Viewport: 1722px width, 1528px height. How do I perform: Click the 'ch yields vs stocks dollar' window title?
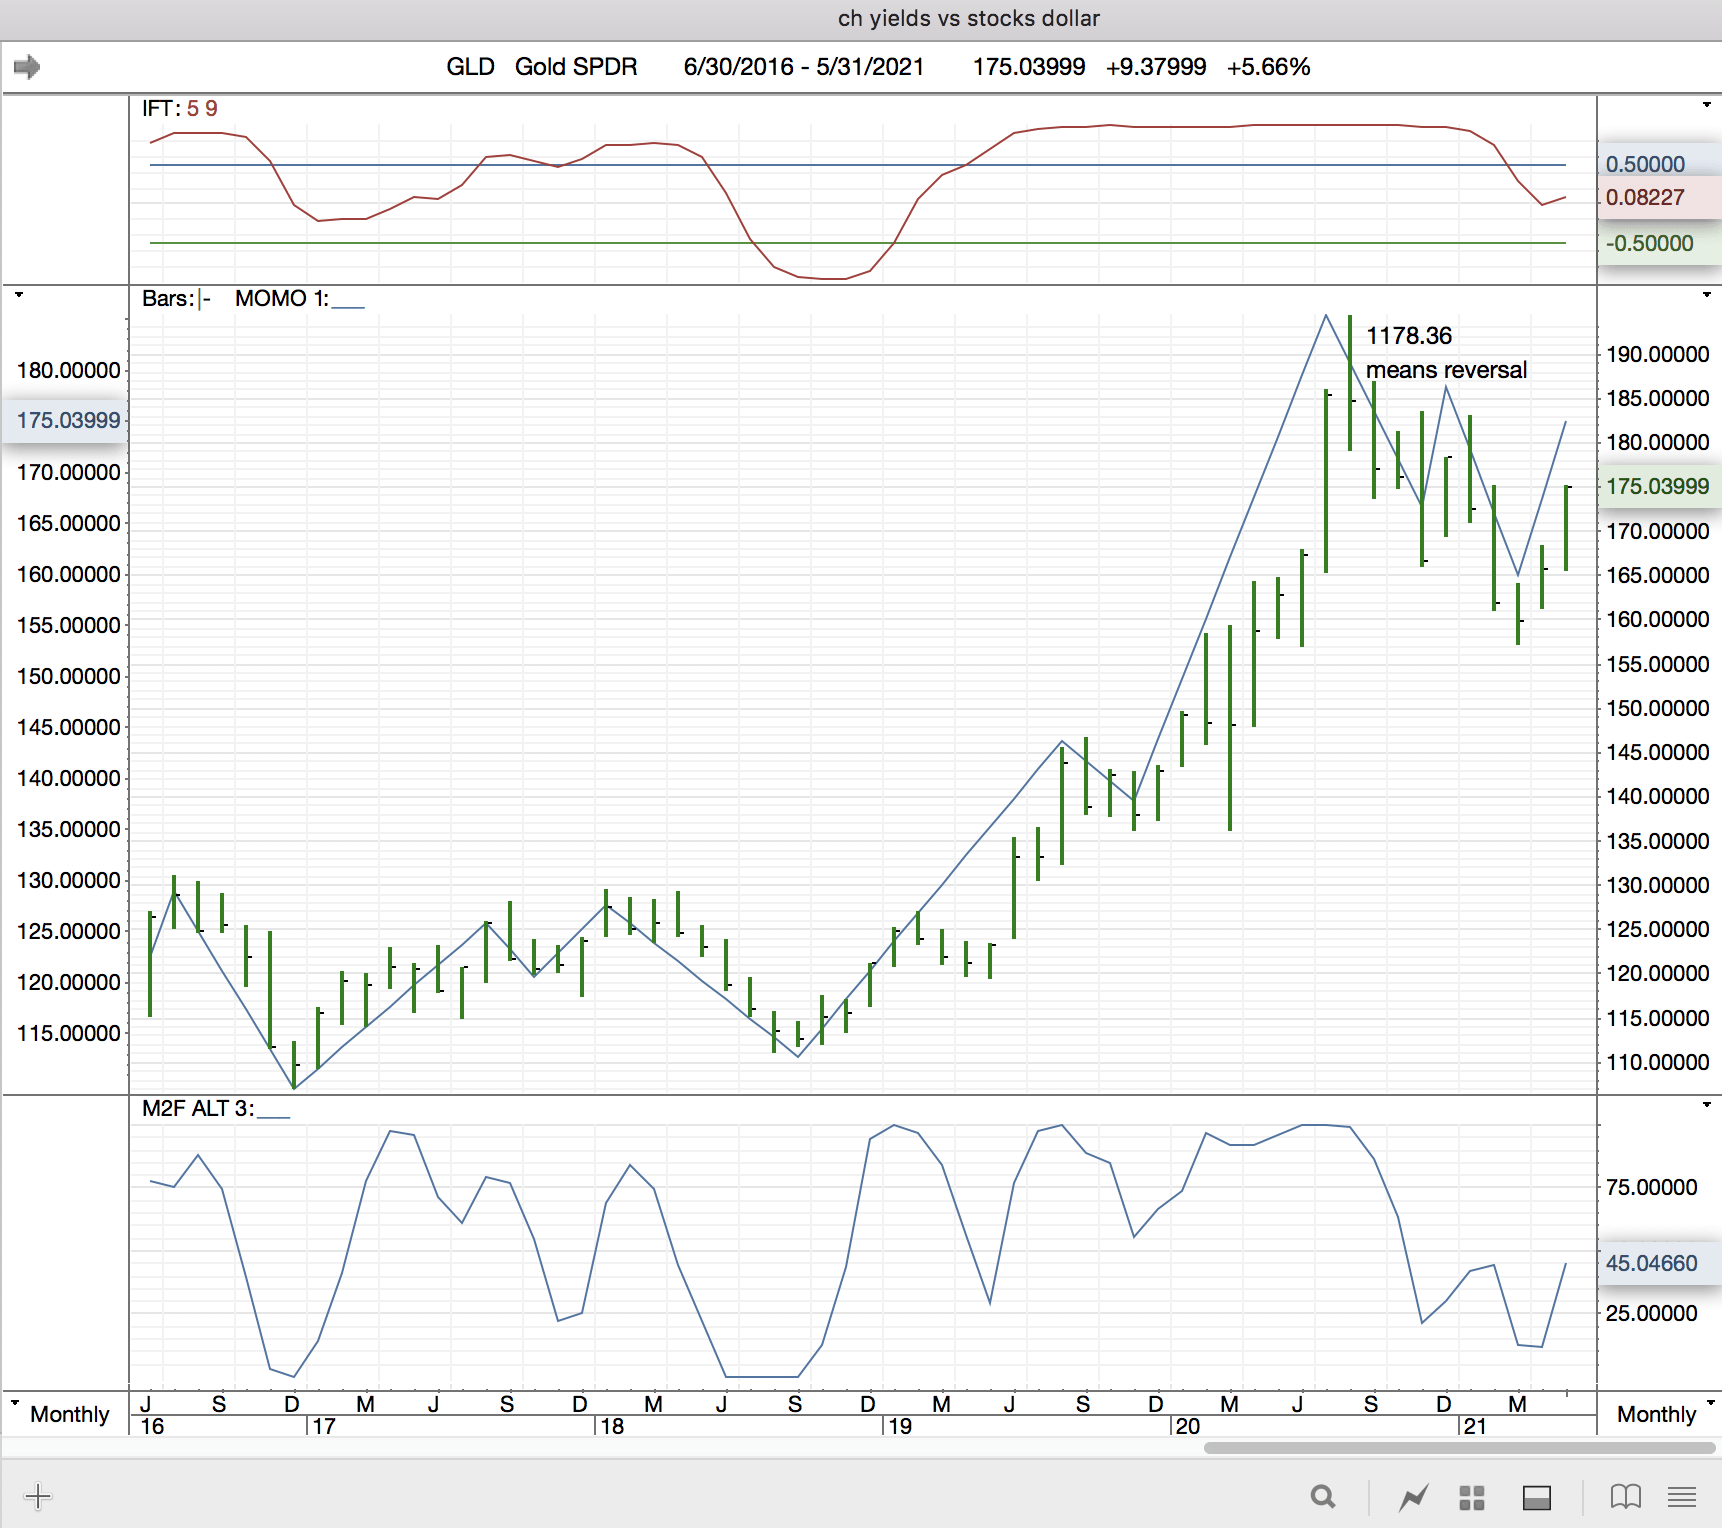968,18
